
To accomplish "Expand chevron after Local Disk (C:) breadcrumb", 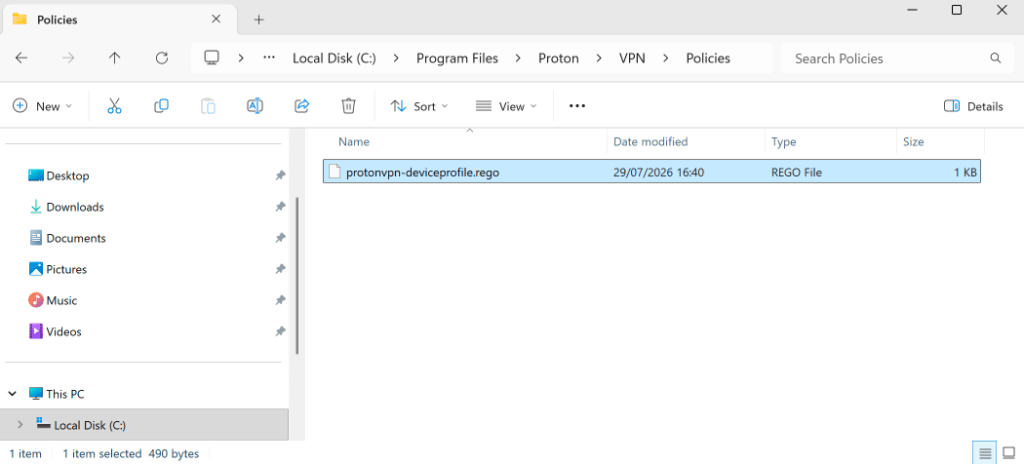I will (396, 58).
